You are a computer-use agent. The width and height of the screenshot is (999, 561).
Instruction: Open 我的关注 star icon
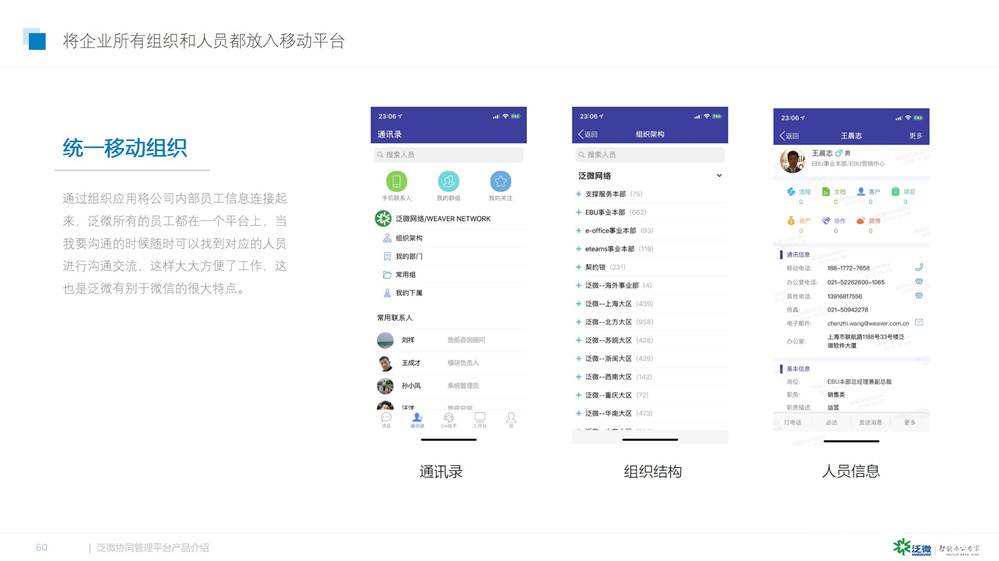[501, 181]
